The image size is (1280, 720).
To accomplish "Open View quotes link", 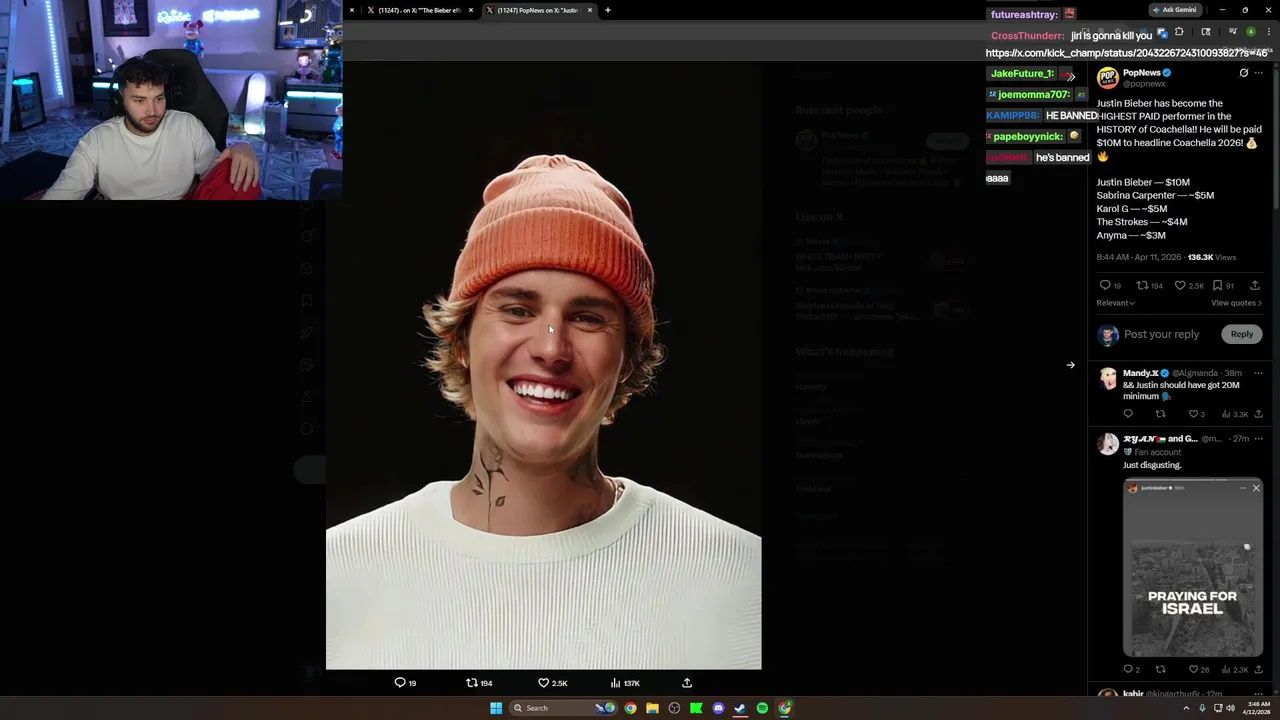I will (x=1236, y=303).
